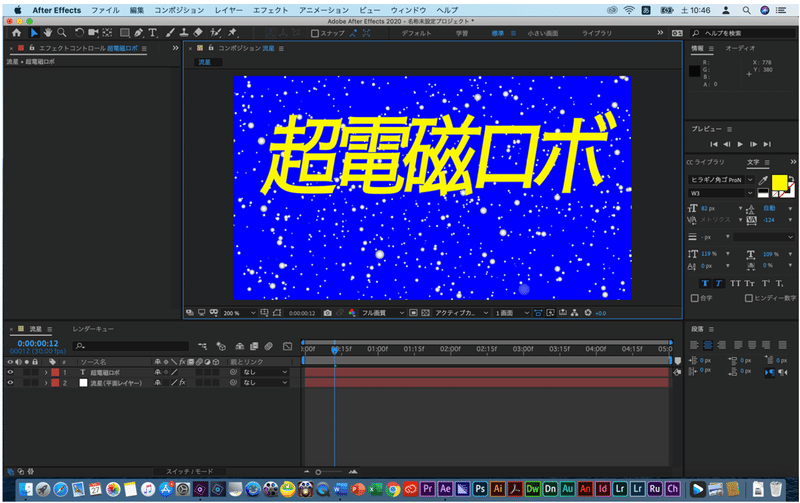Select the Pan Behind anchor point tool
Viewport: 800px width, 503px height.
point(107,33)
